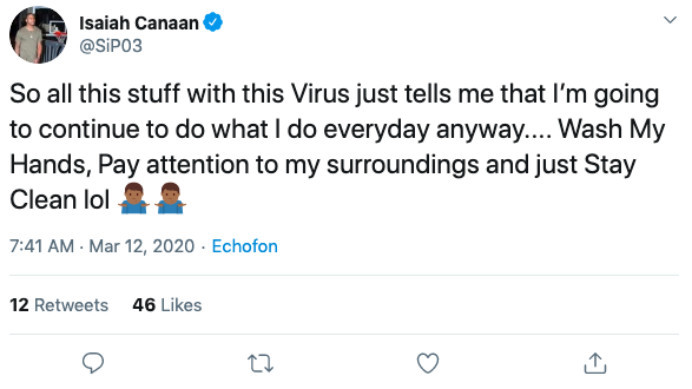Click the Isaiah Canaan display name
Image resolution: width=692 pixels, height=389 pixels.
(x=139, y=23)
